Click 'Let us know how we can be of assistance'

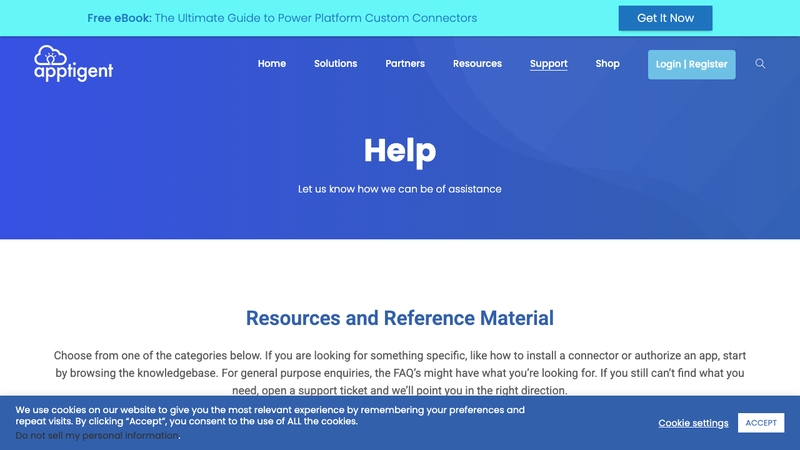click(399, 189)
